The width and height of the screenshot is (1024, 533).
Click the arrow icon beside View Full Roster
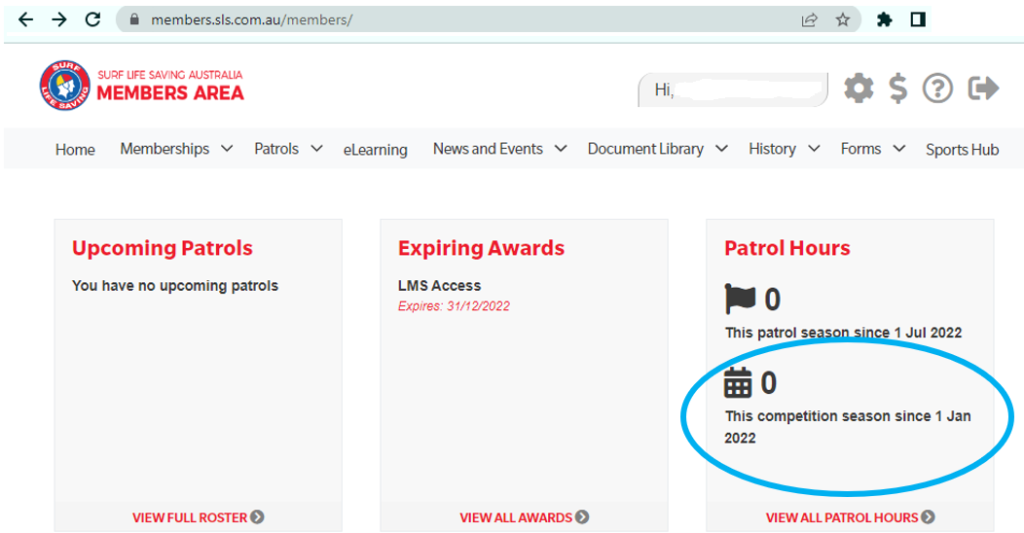pyautogui.click(x=257, y=517)
